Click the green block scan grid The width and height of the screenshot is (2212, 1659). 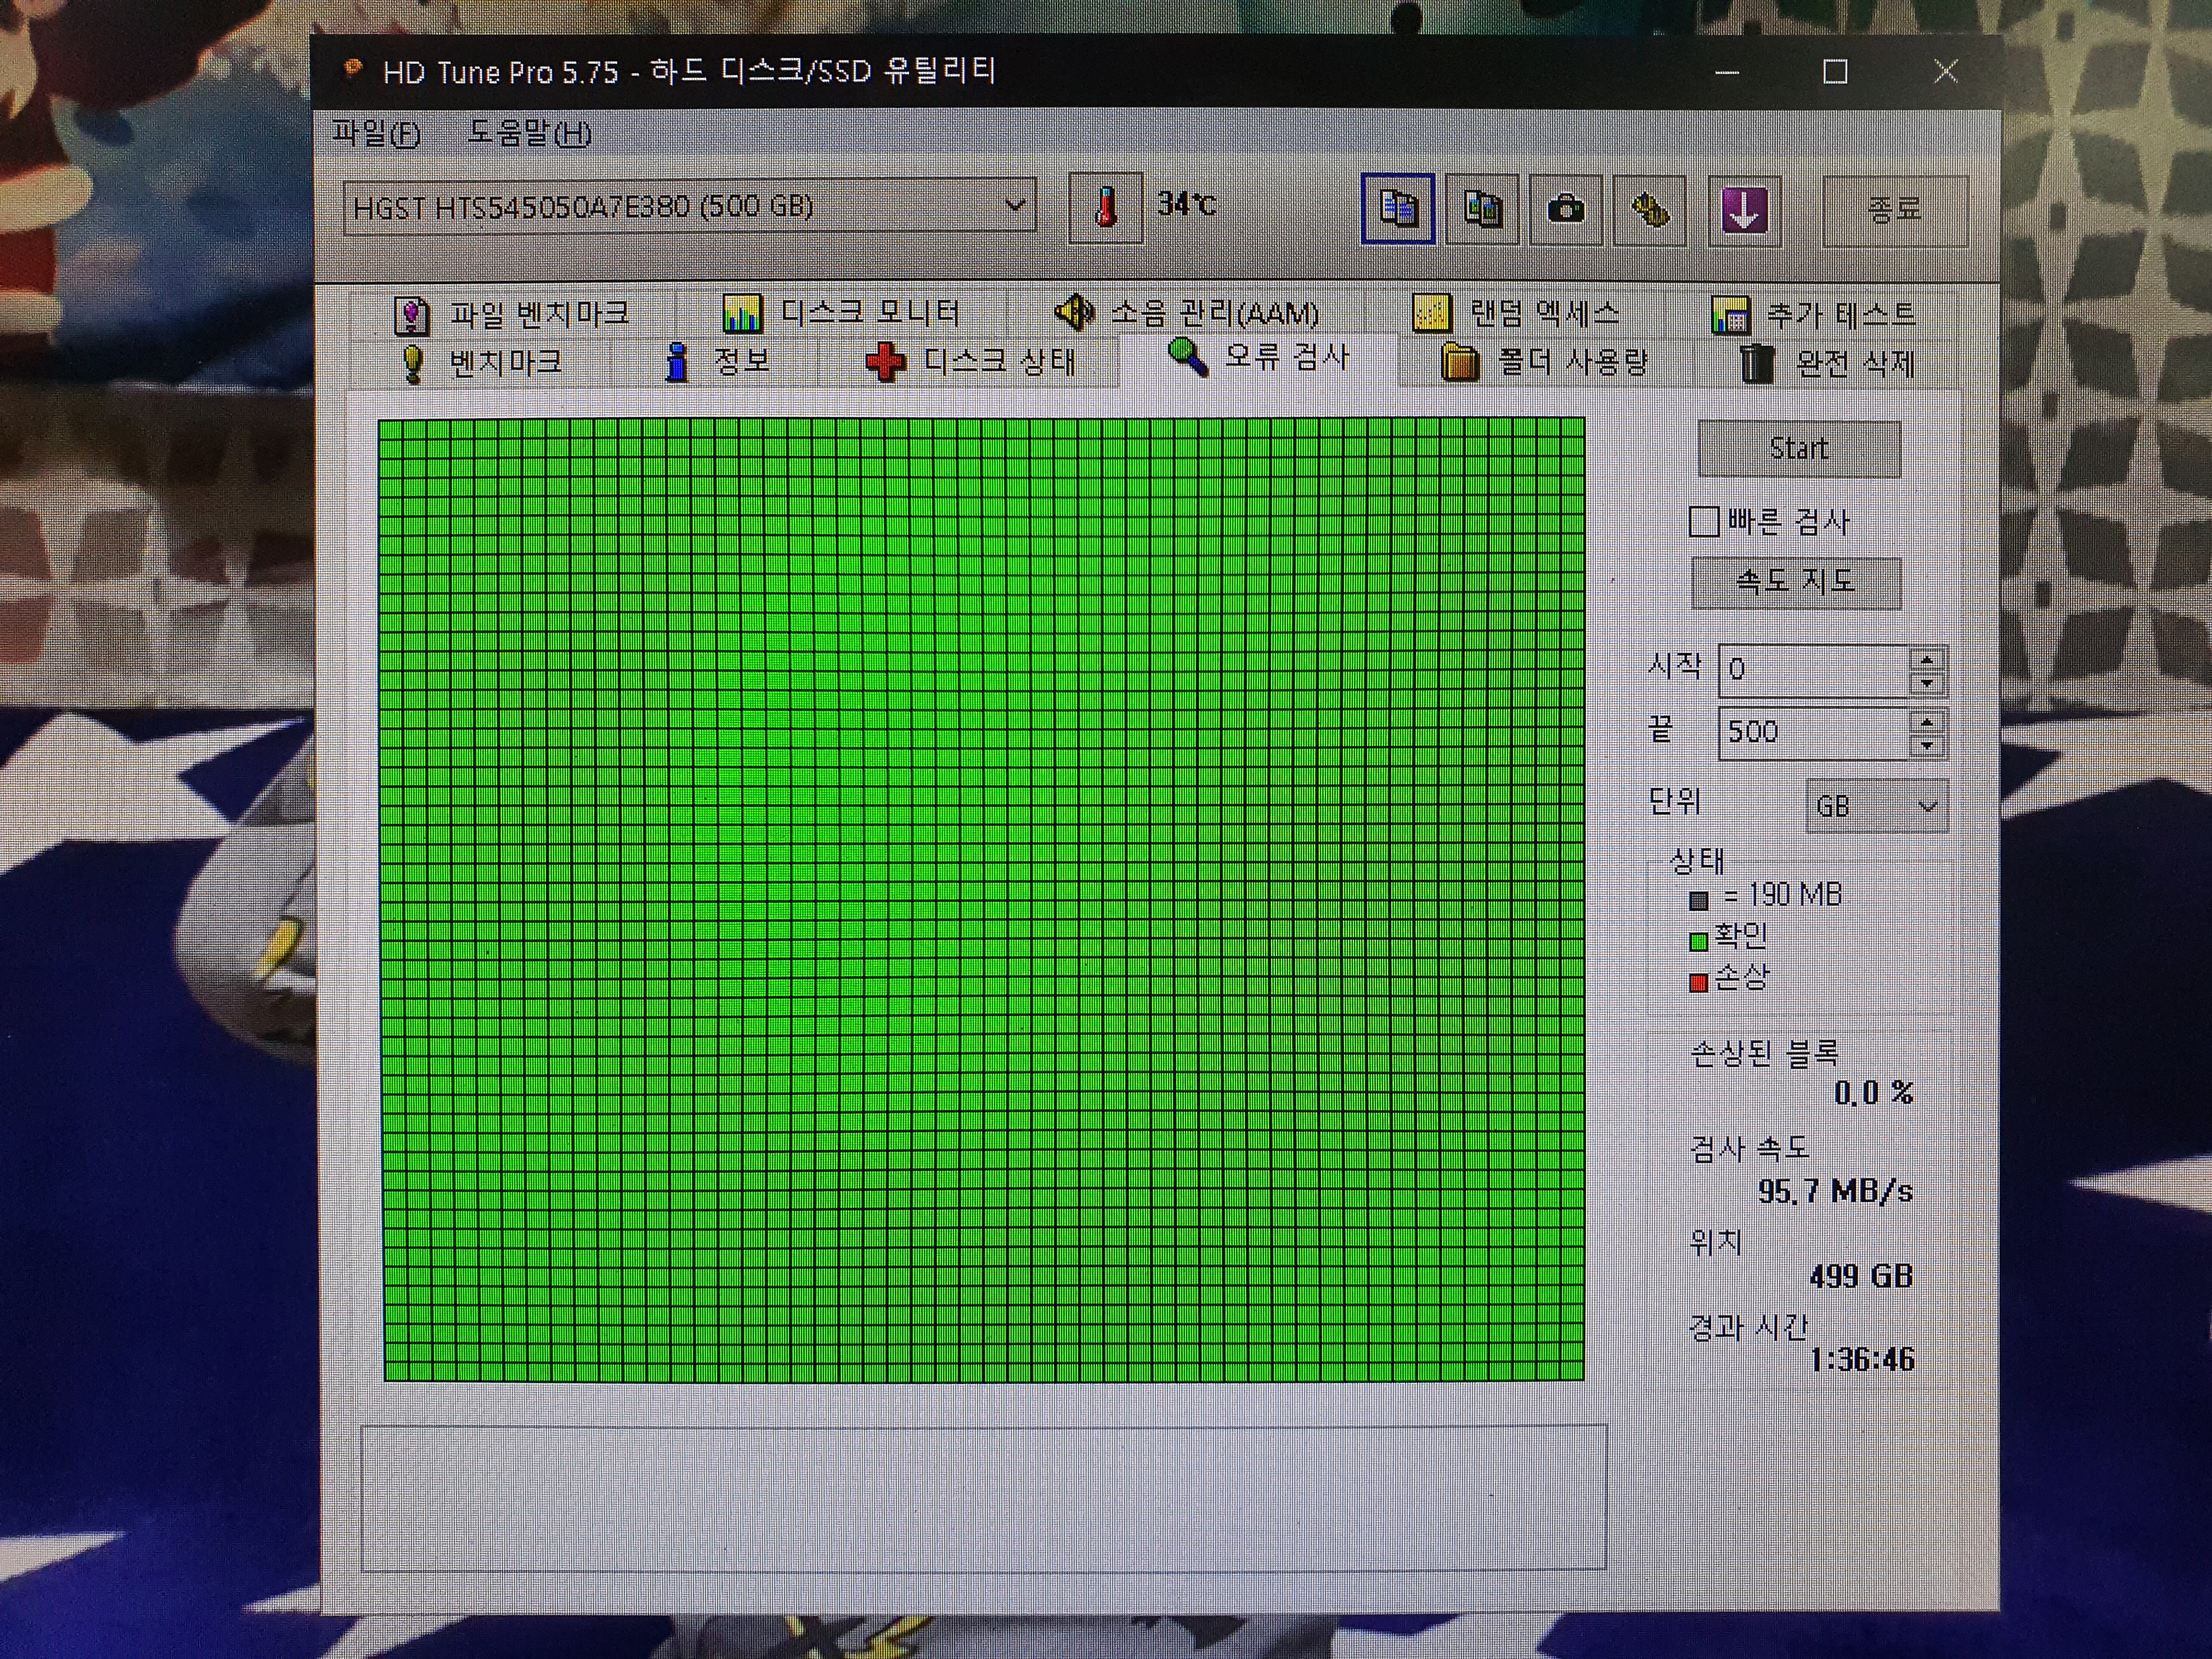tap(982, 899)
